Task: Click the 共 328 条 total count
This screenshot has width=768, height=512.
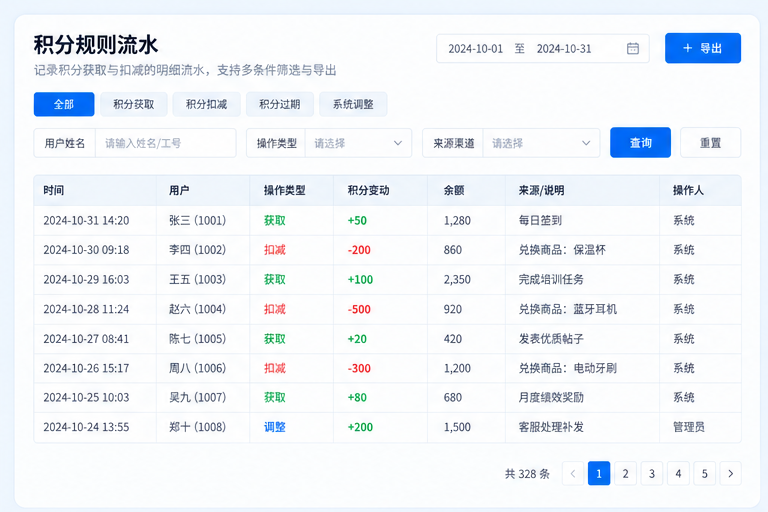Action: click(x=528, y=474)
